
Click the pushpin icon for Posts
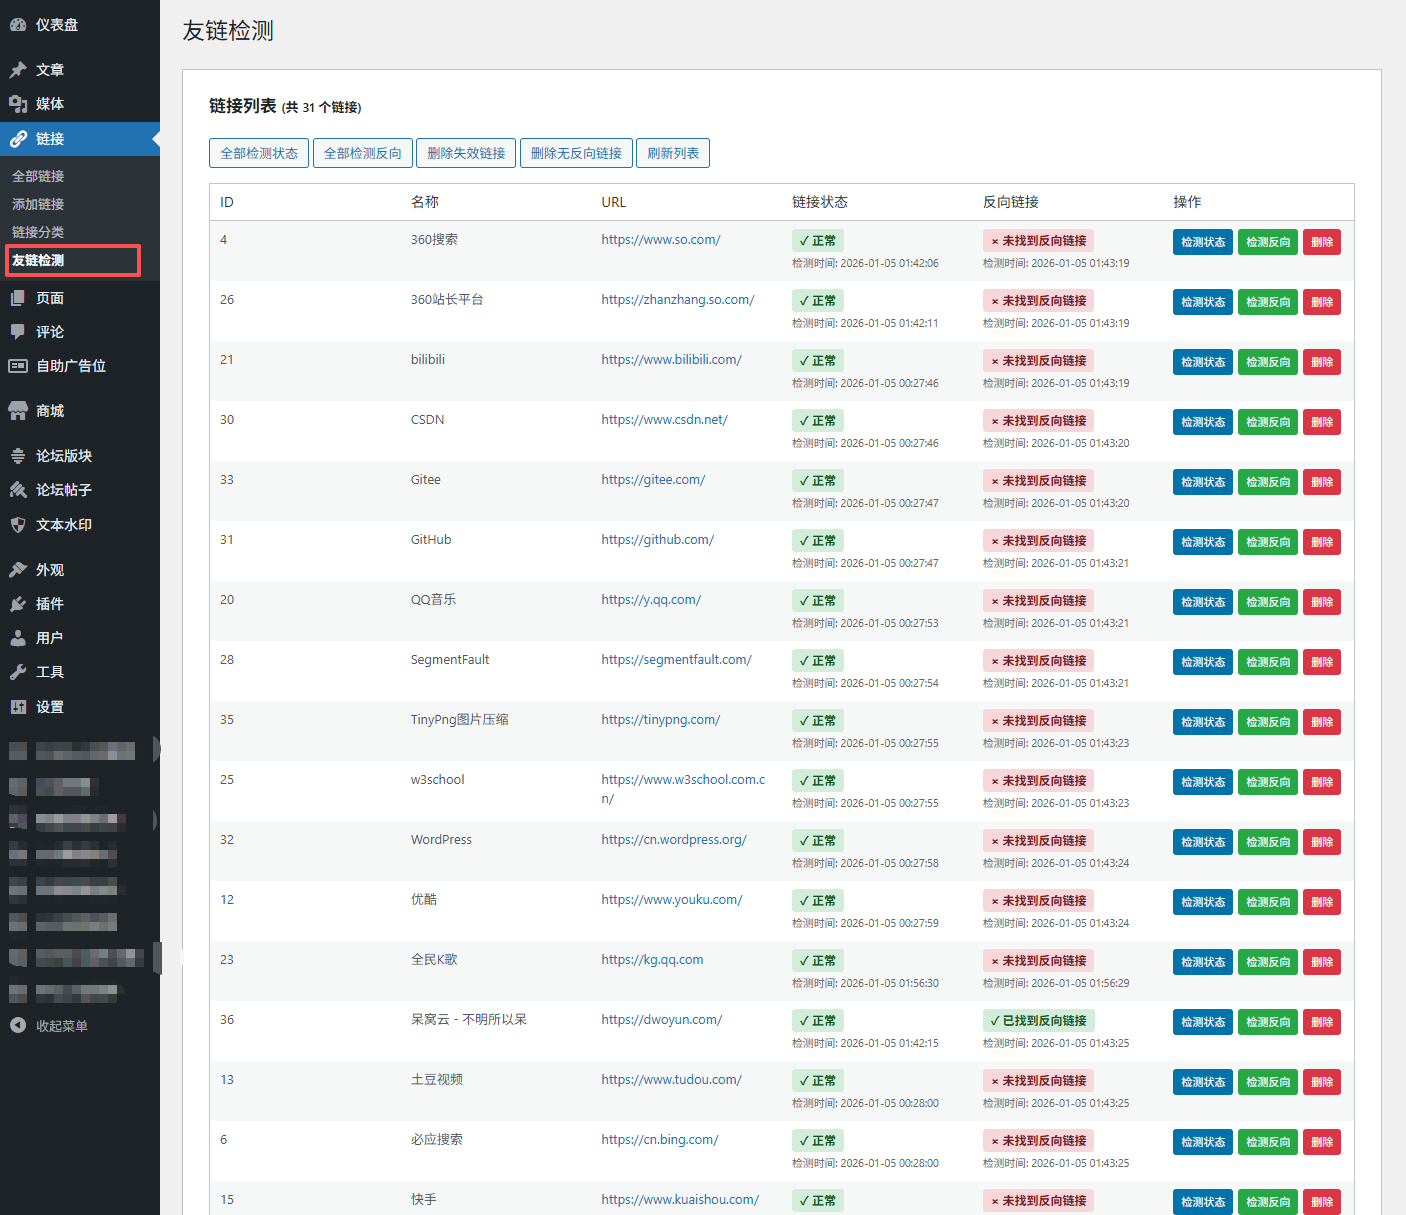coord(18,70)
